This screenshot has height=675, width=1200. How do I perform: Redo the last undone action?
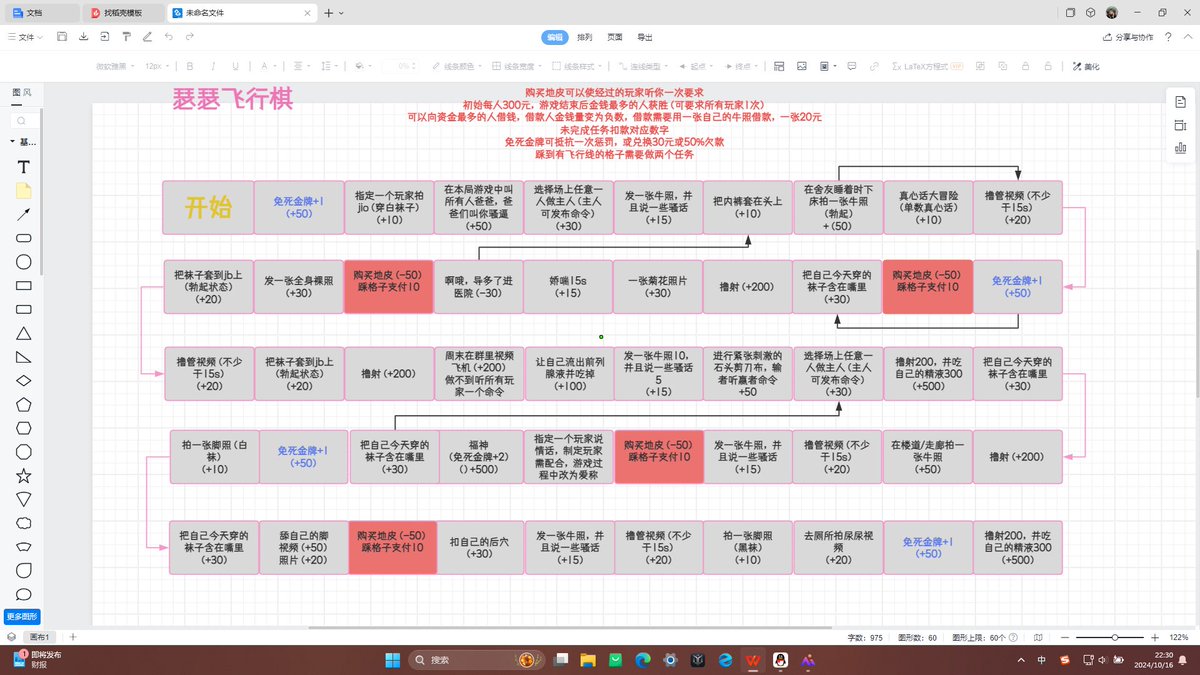pos(189,37)
